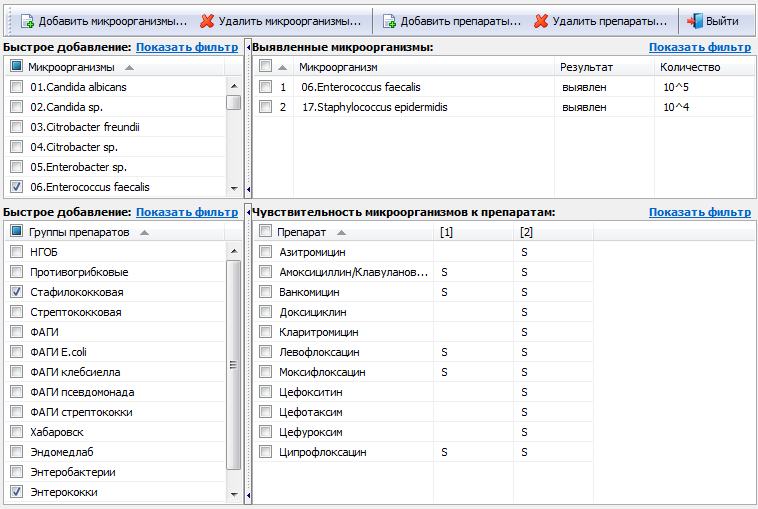Collapse left panel using top splitter arrow
The width and height of the screenshot is (758, 509).
247,47
